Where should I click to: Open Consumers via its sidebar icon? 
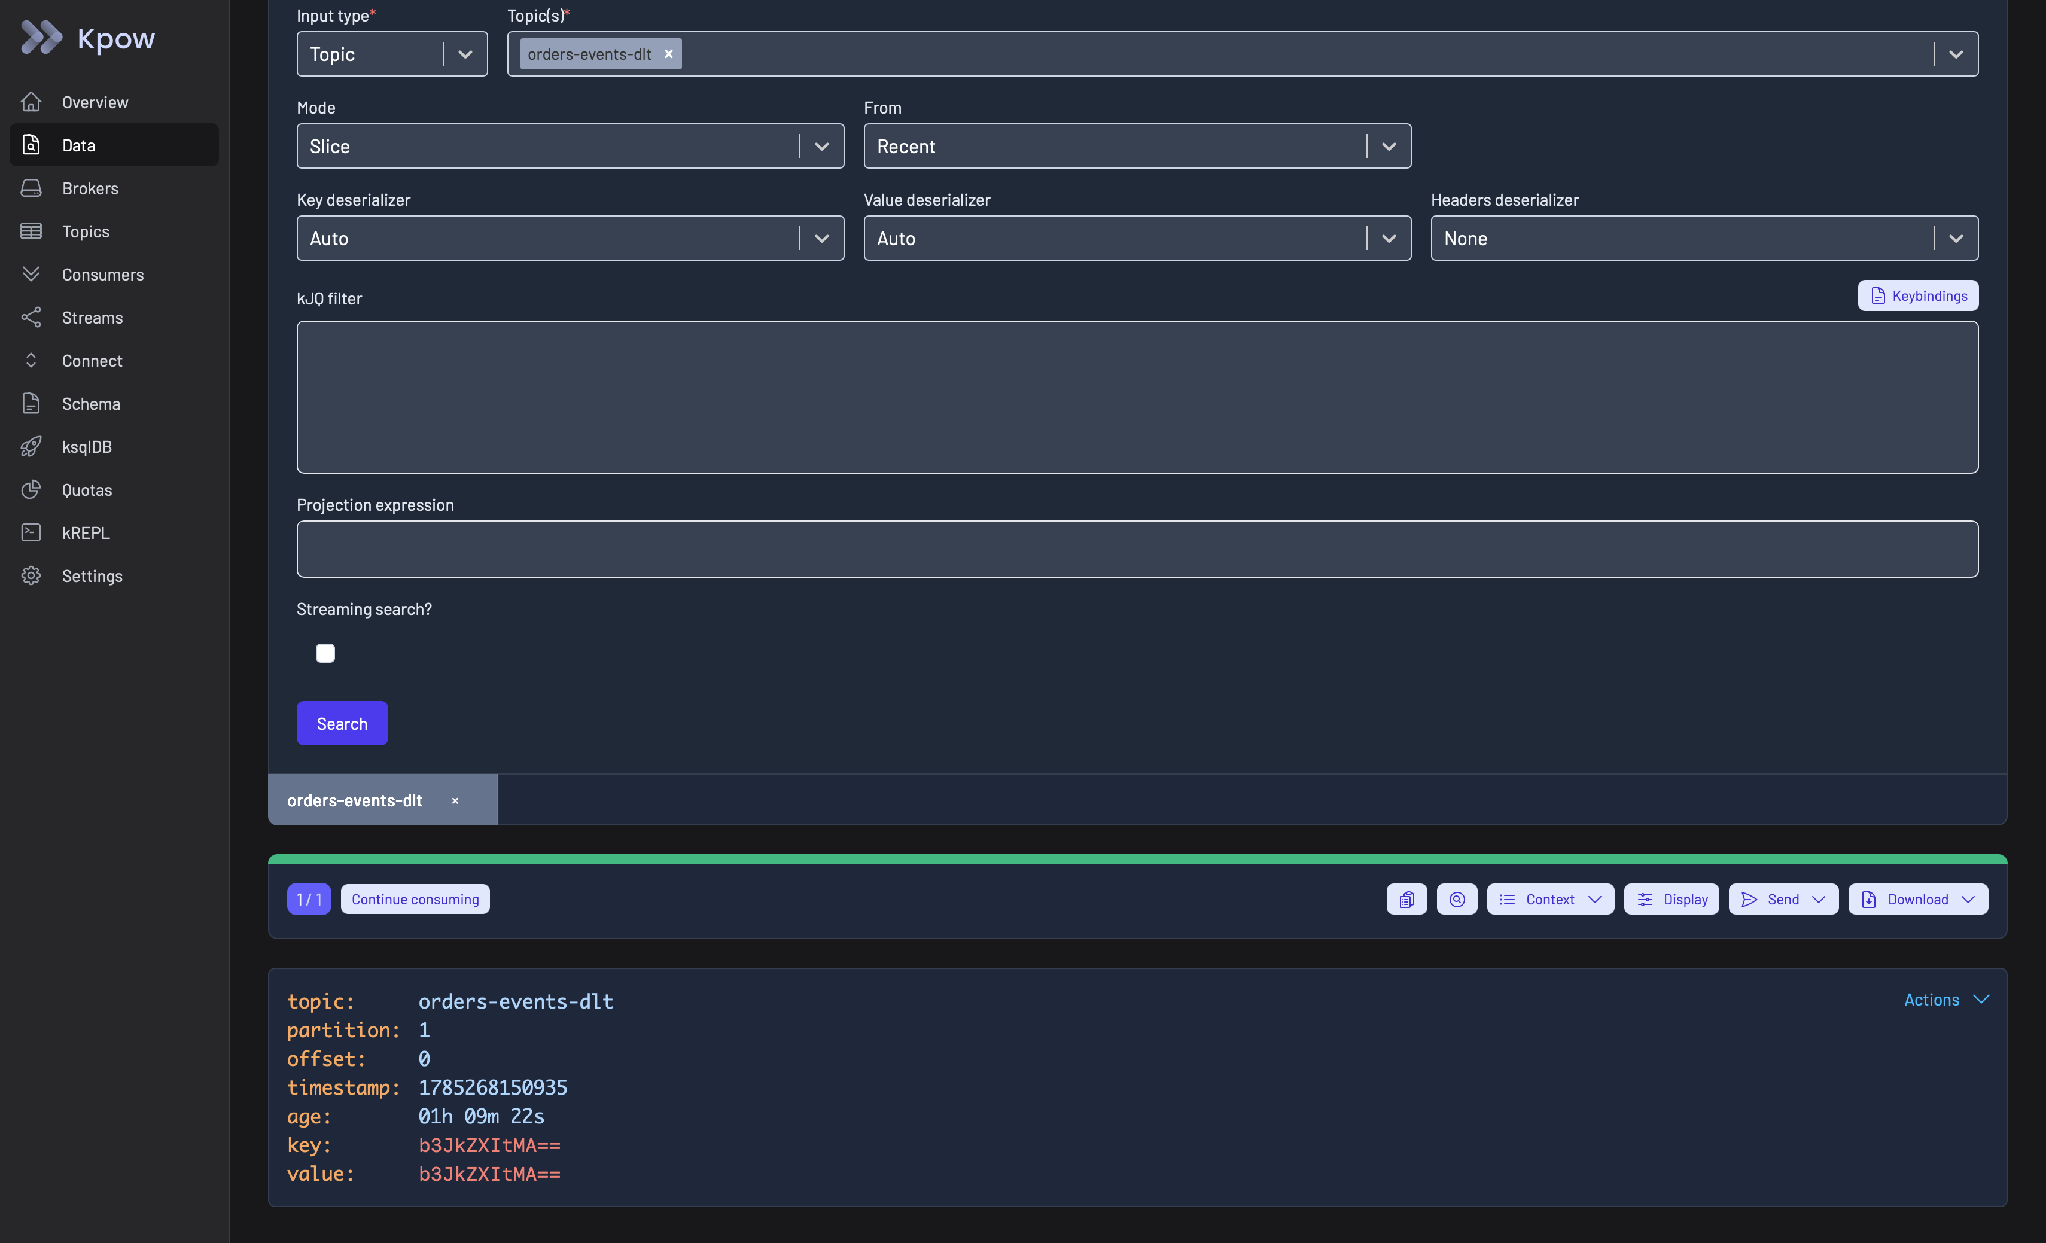click(x=31, y=274)
